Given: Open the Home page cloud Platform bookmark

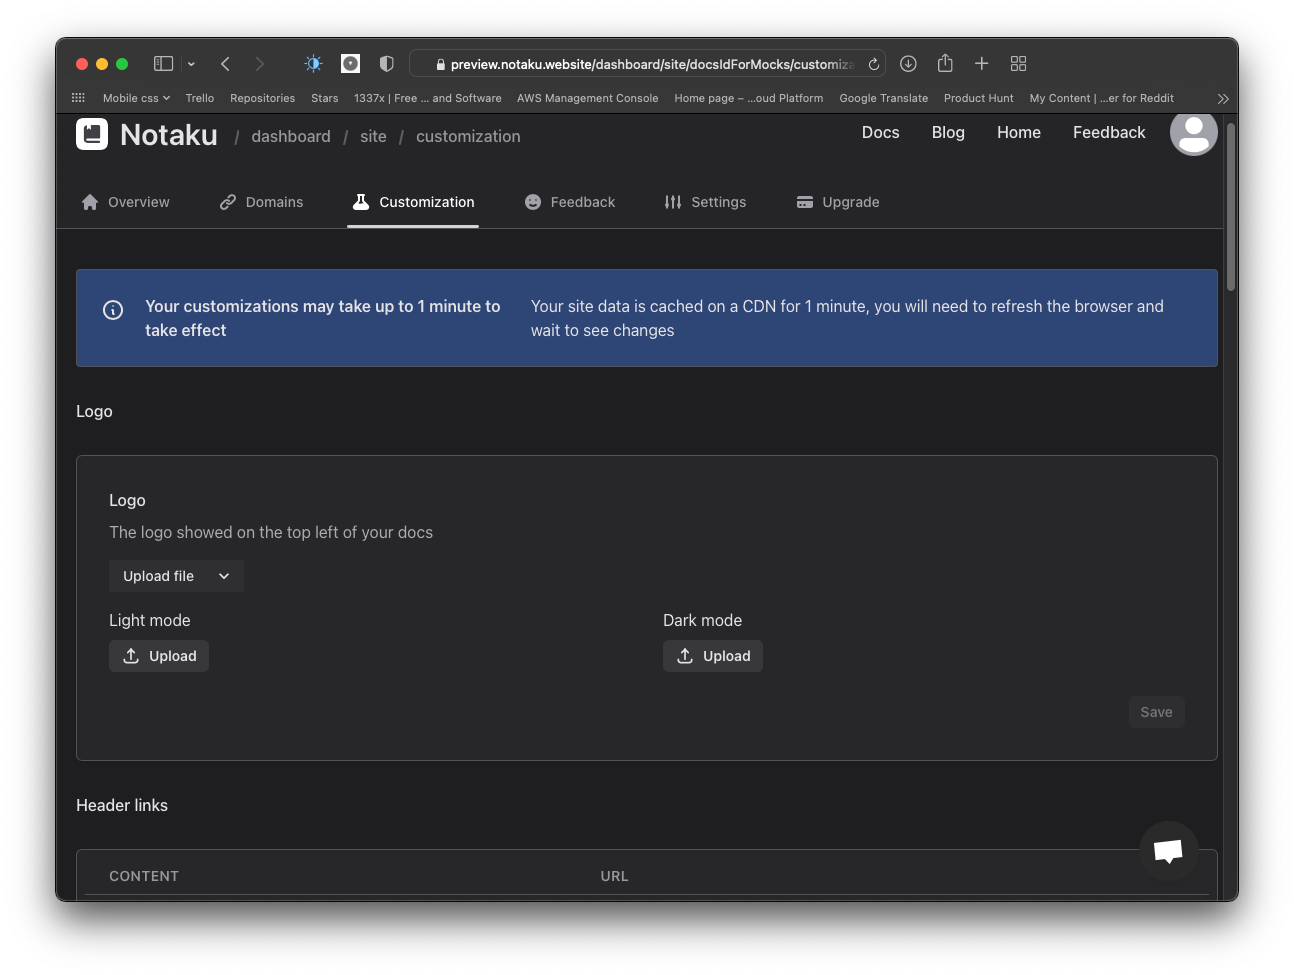Looking at the screenshot, I should [x=748, y=98].
